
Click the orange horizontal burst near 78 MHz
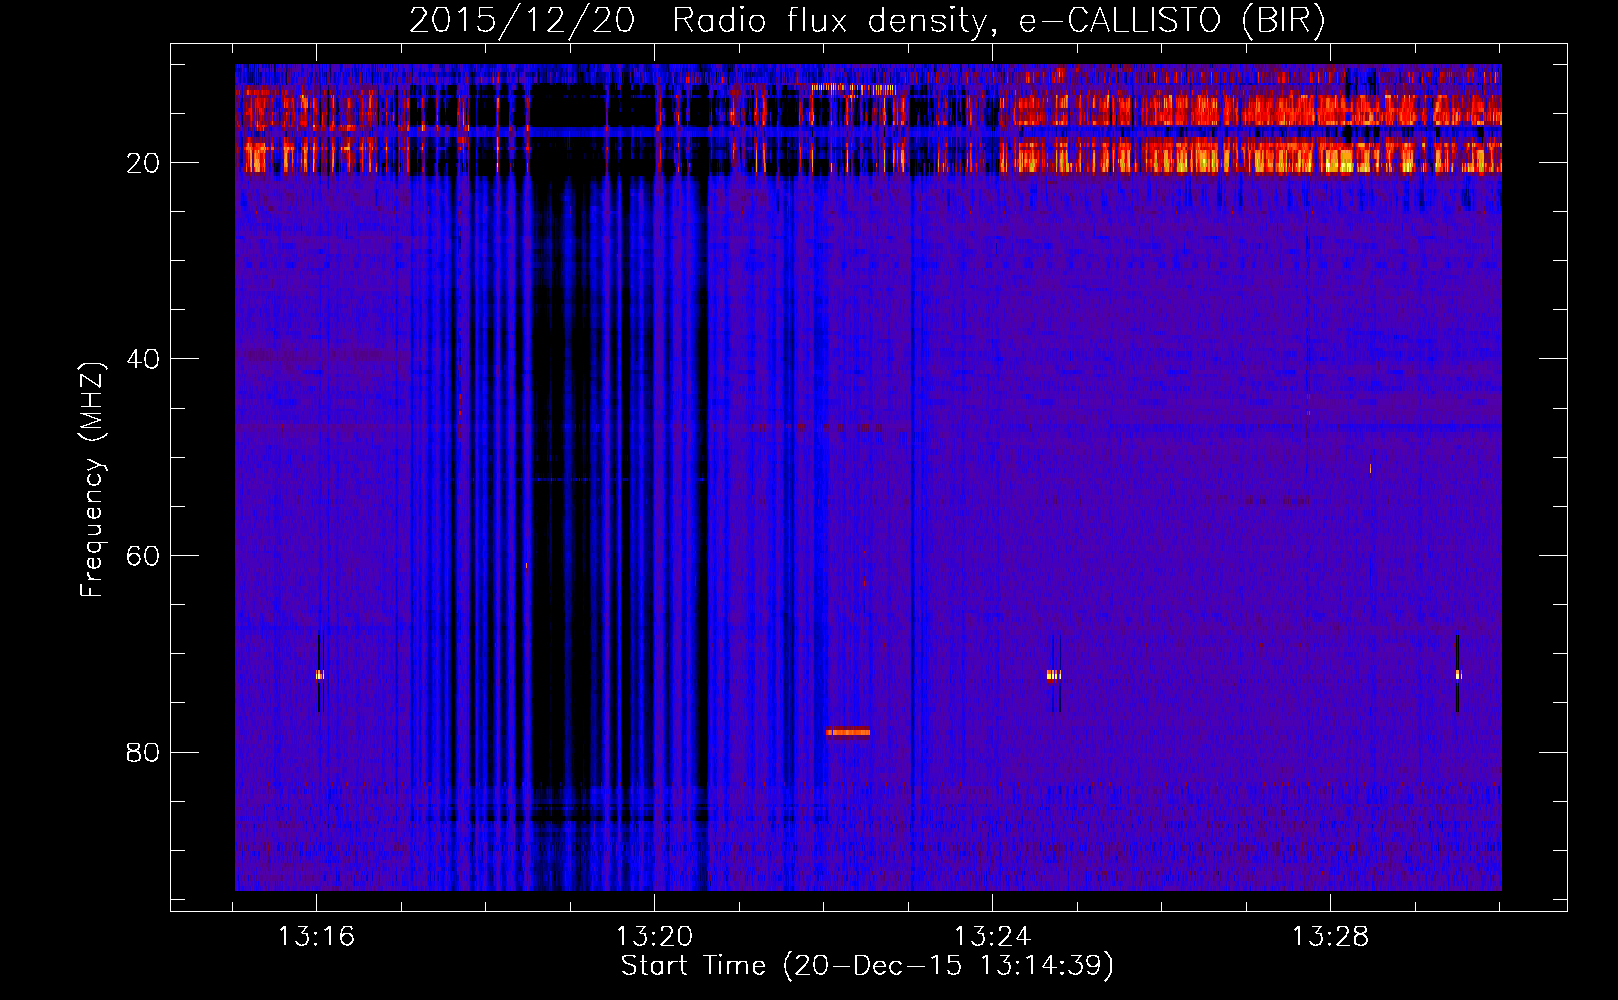point(848,732)
